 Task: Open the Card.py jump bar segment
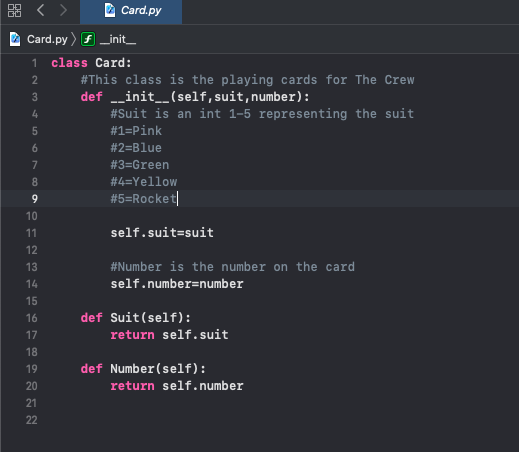(47, 39)
